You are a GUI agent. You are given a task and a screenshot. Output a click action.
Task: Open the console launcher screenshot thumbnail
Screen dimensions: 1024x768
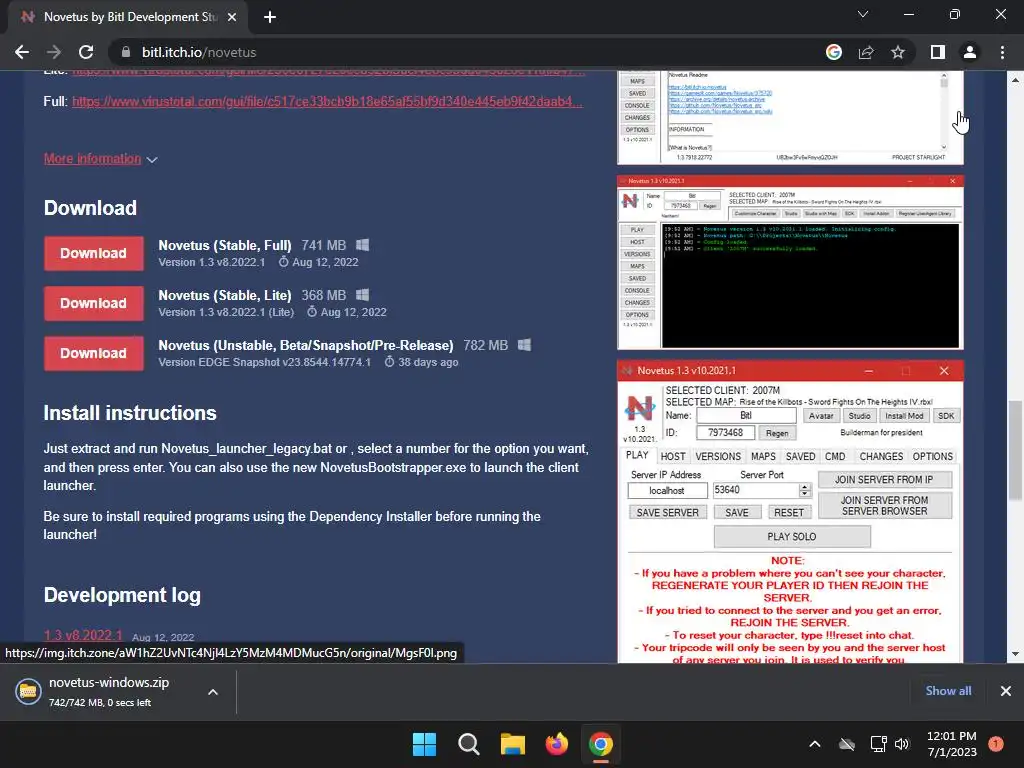click(790, 263)
